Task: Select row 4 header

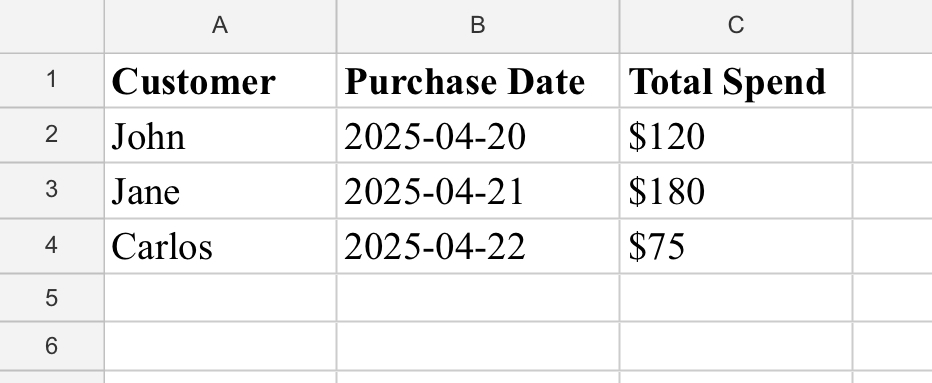Action: click(52, 246)
